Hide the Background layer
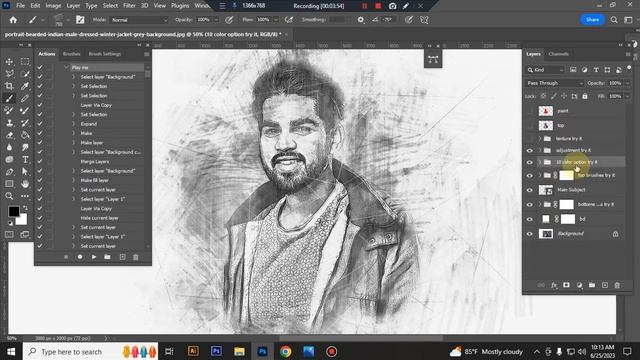 [x=530, y=234]
